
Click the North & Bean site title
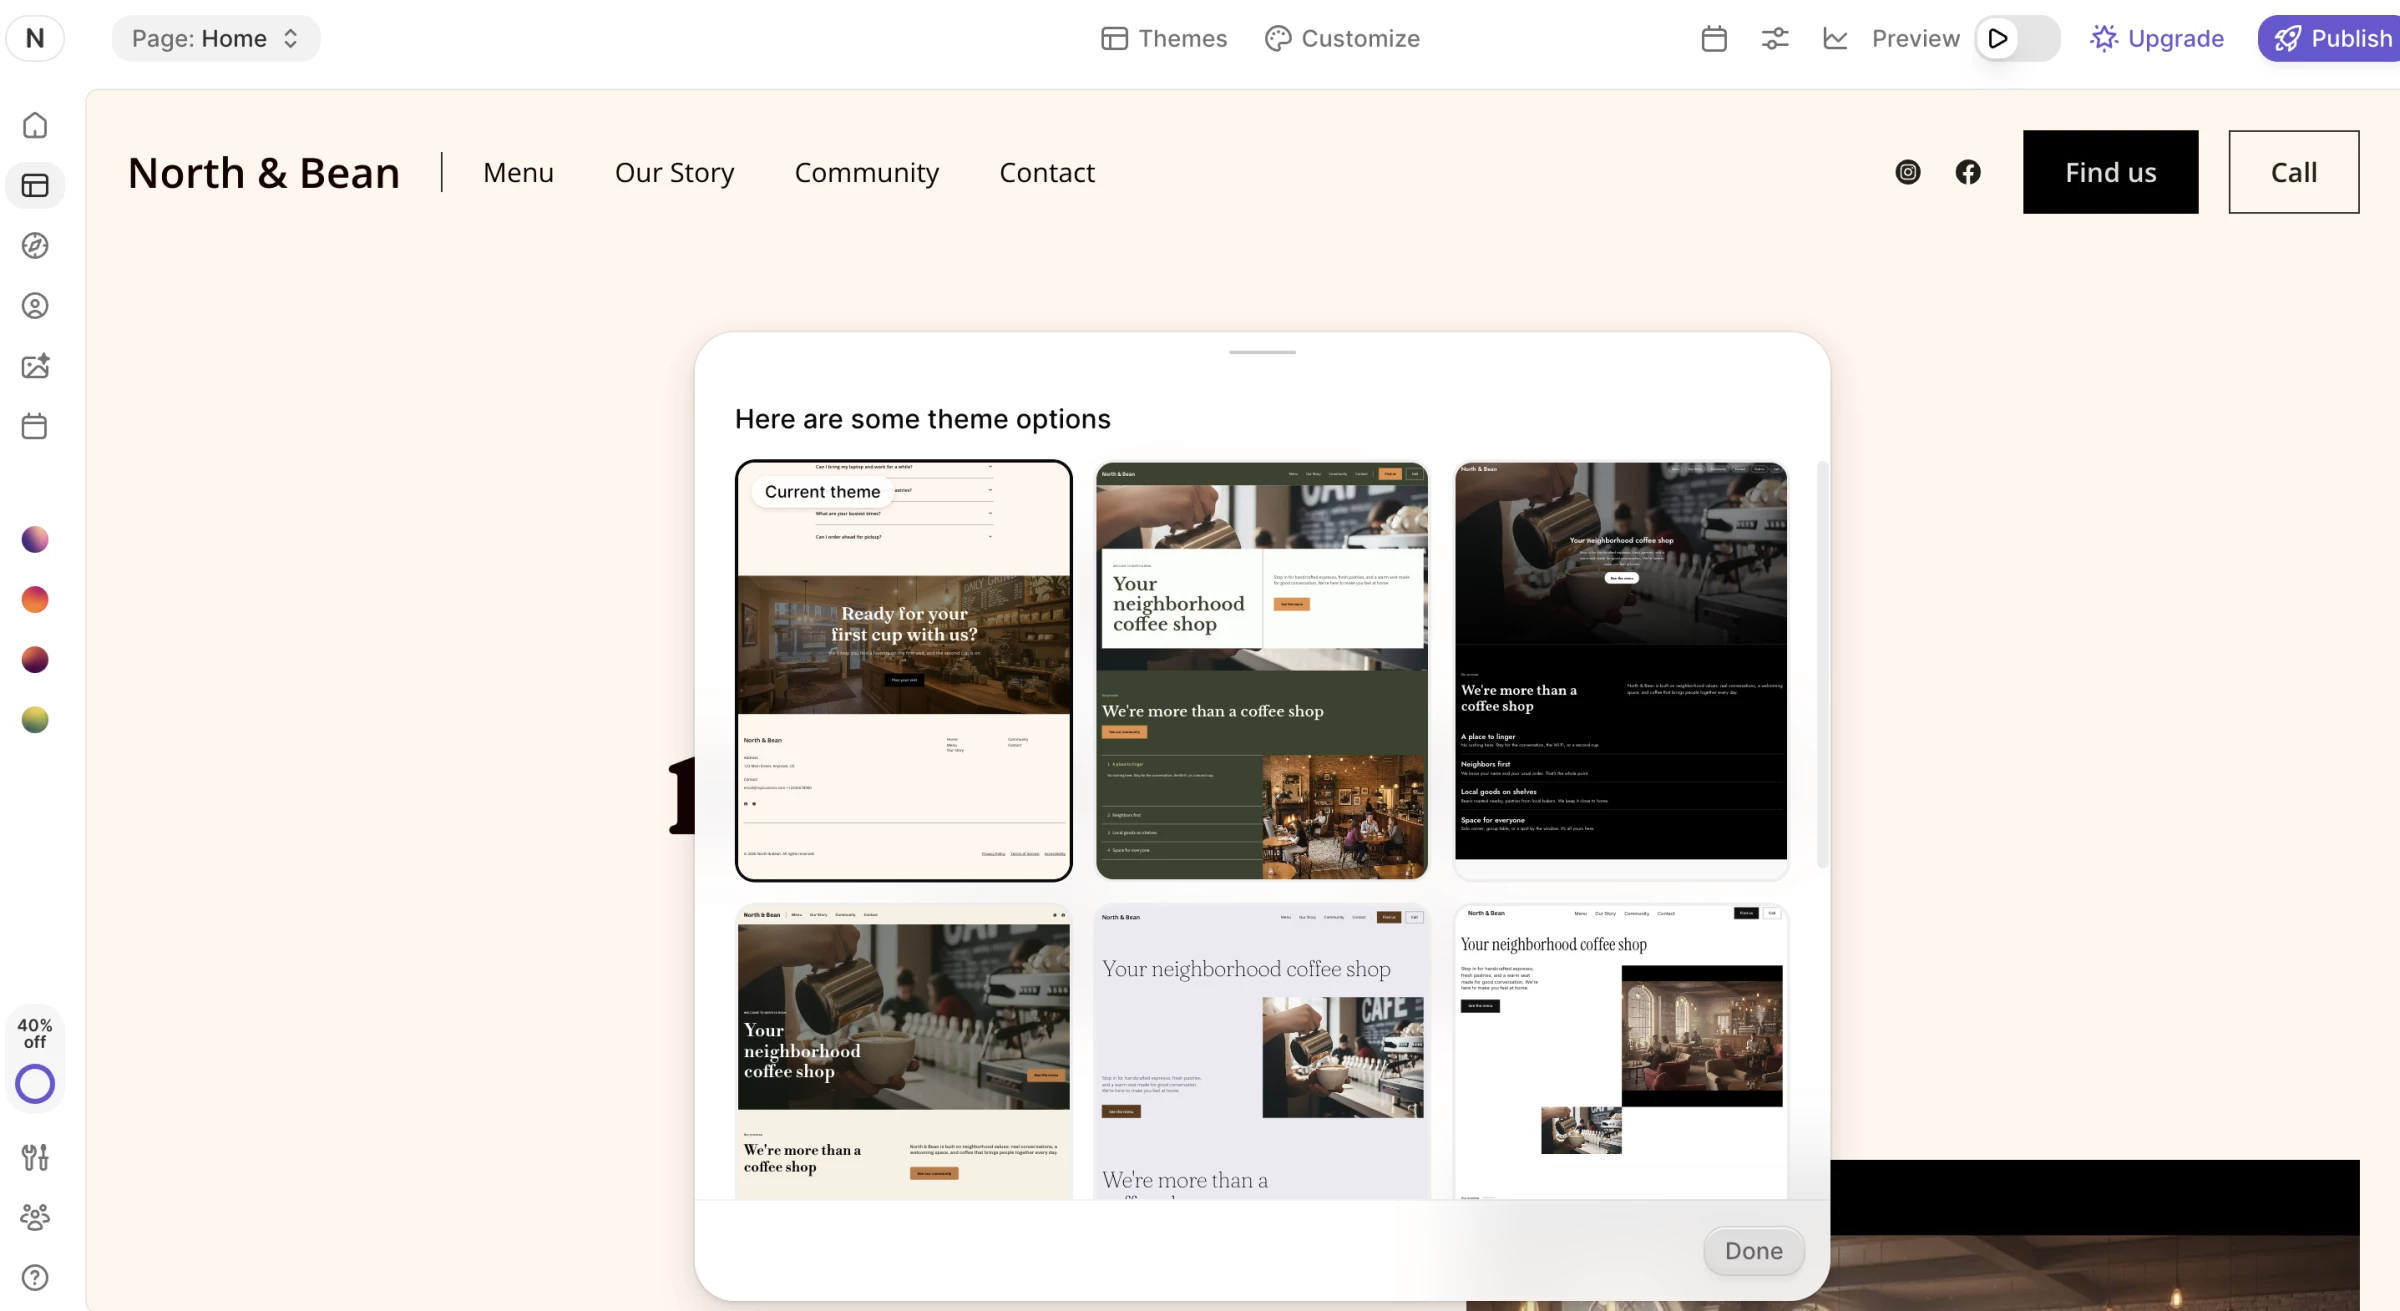pos(264,172)
